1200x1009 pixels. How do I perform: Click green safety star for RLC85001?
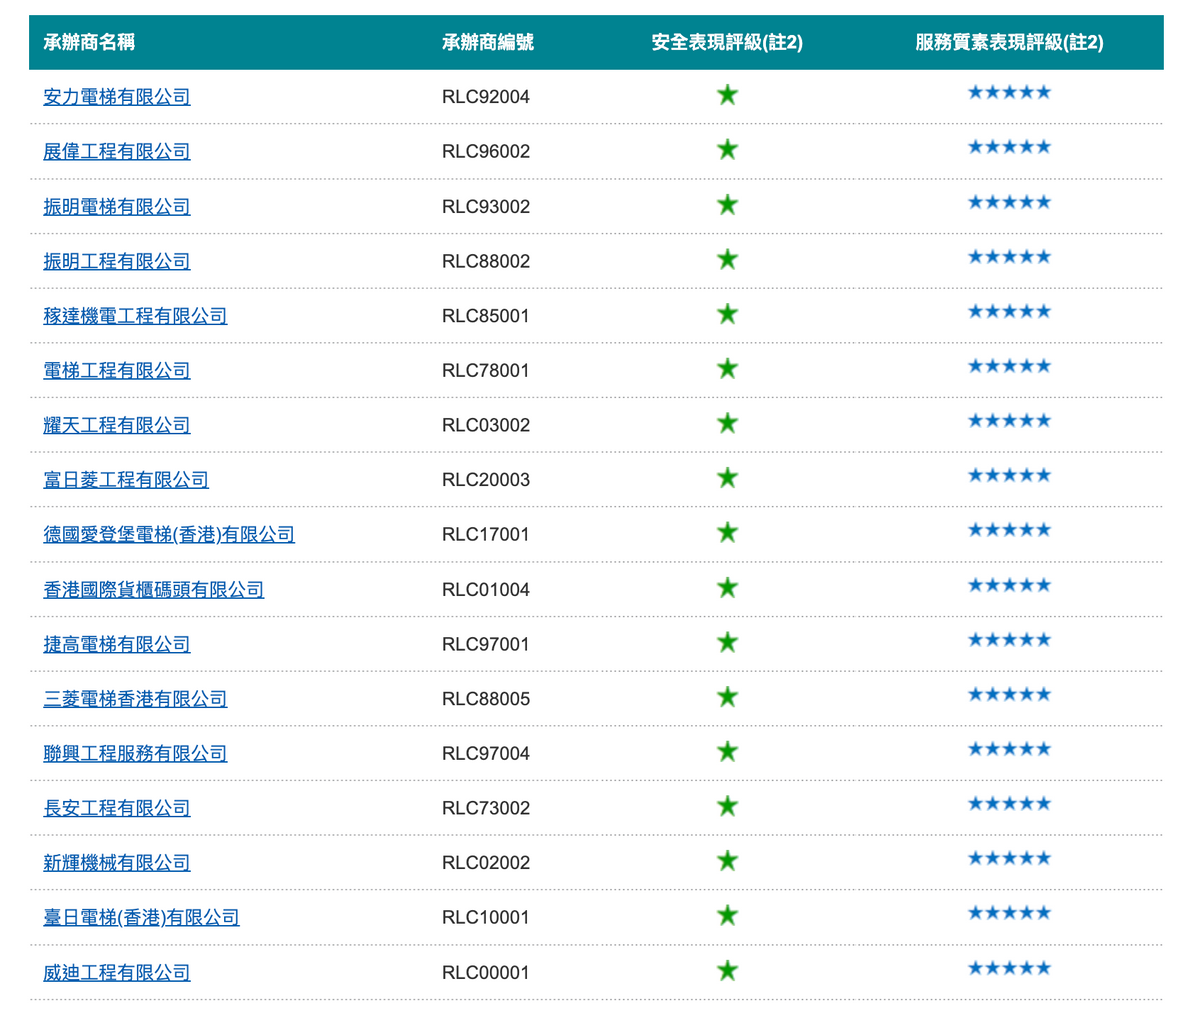728,314
